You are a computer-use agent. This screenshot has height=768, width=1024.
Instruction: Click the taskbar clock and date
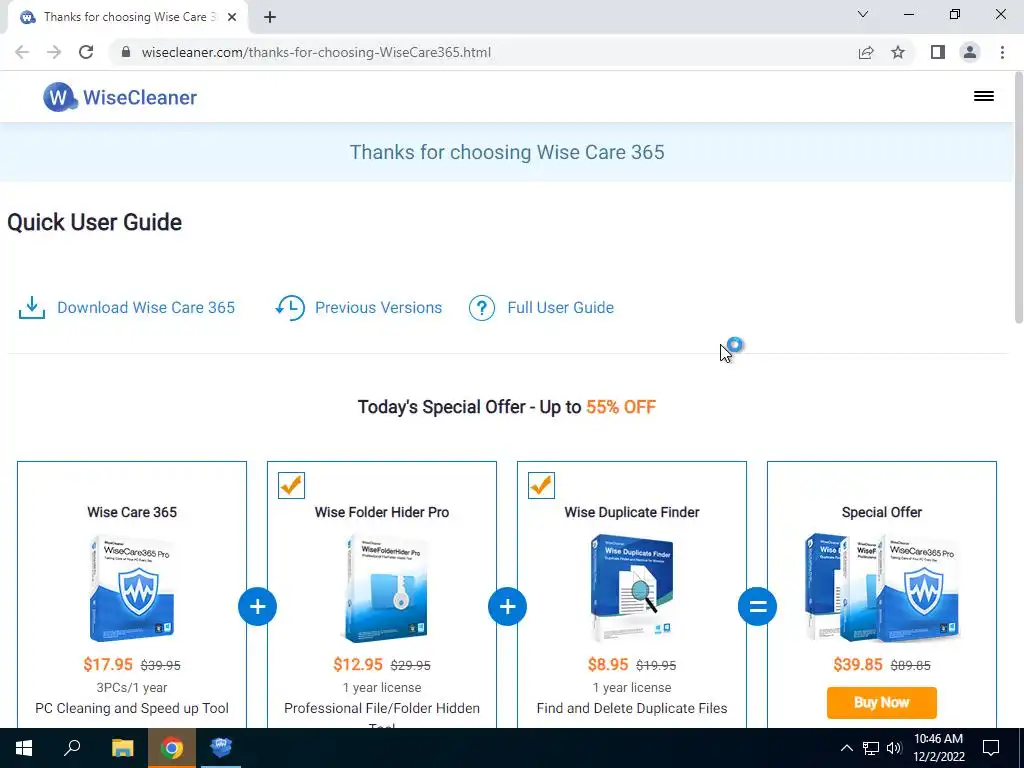[938, 748]
